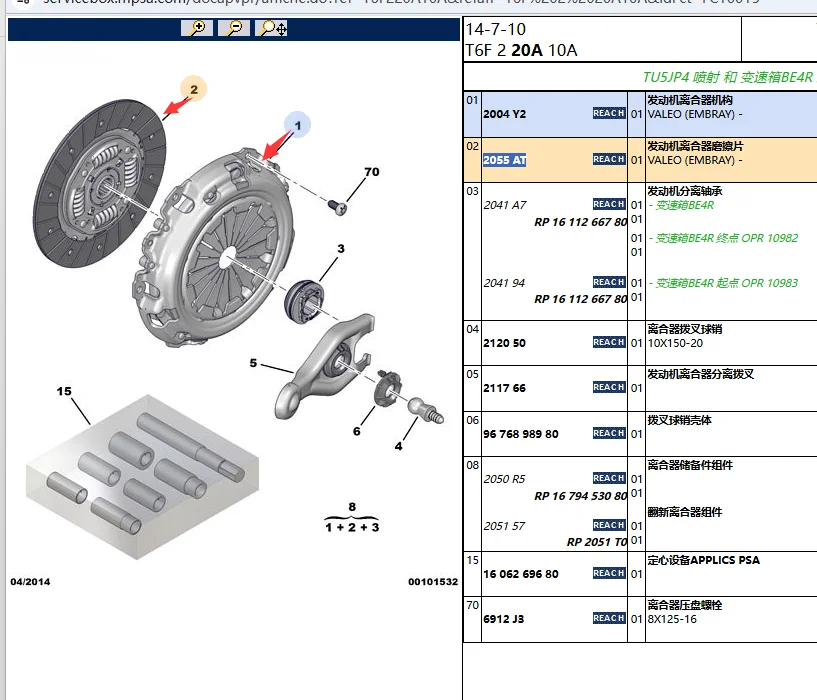Viewport: 817px width, 700px height.
Task: Select the description 拨叉球销壳体
Action: [x=679, y=420]
